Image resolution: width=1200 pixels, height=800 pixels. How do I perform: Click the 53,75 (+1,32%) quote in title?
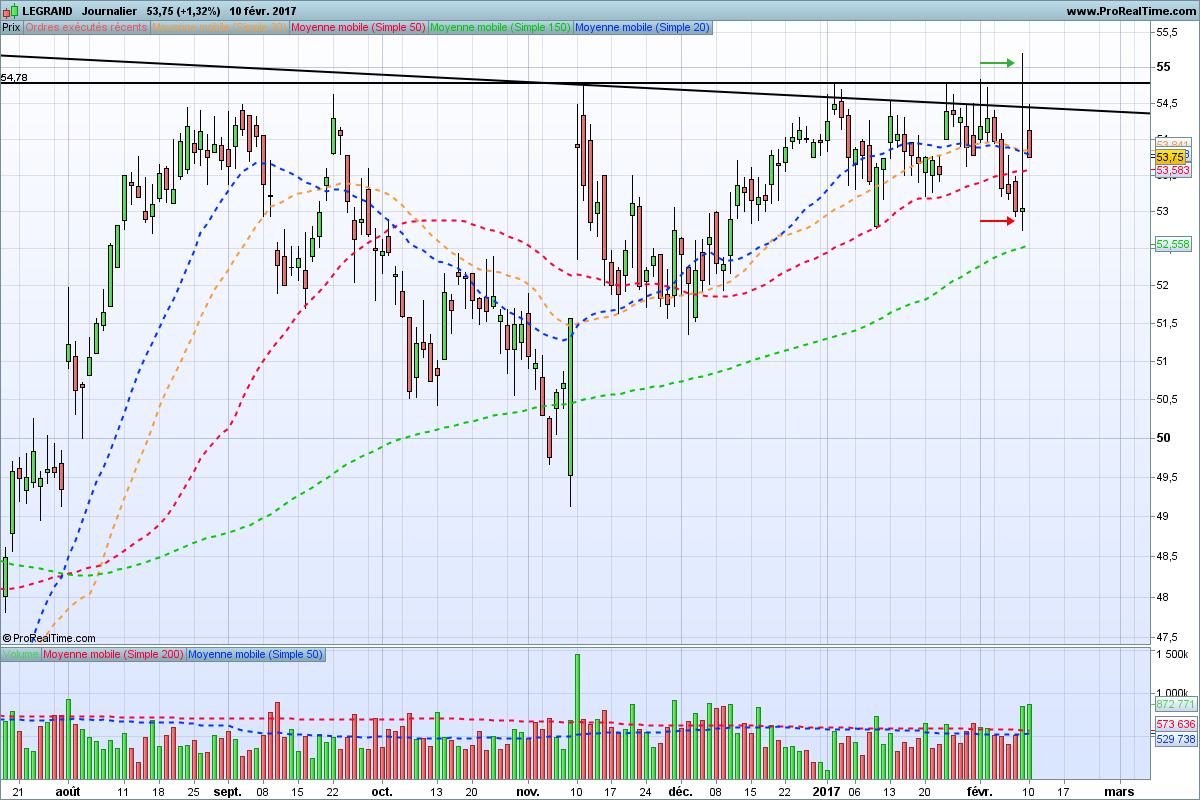[184, 10]
